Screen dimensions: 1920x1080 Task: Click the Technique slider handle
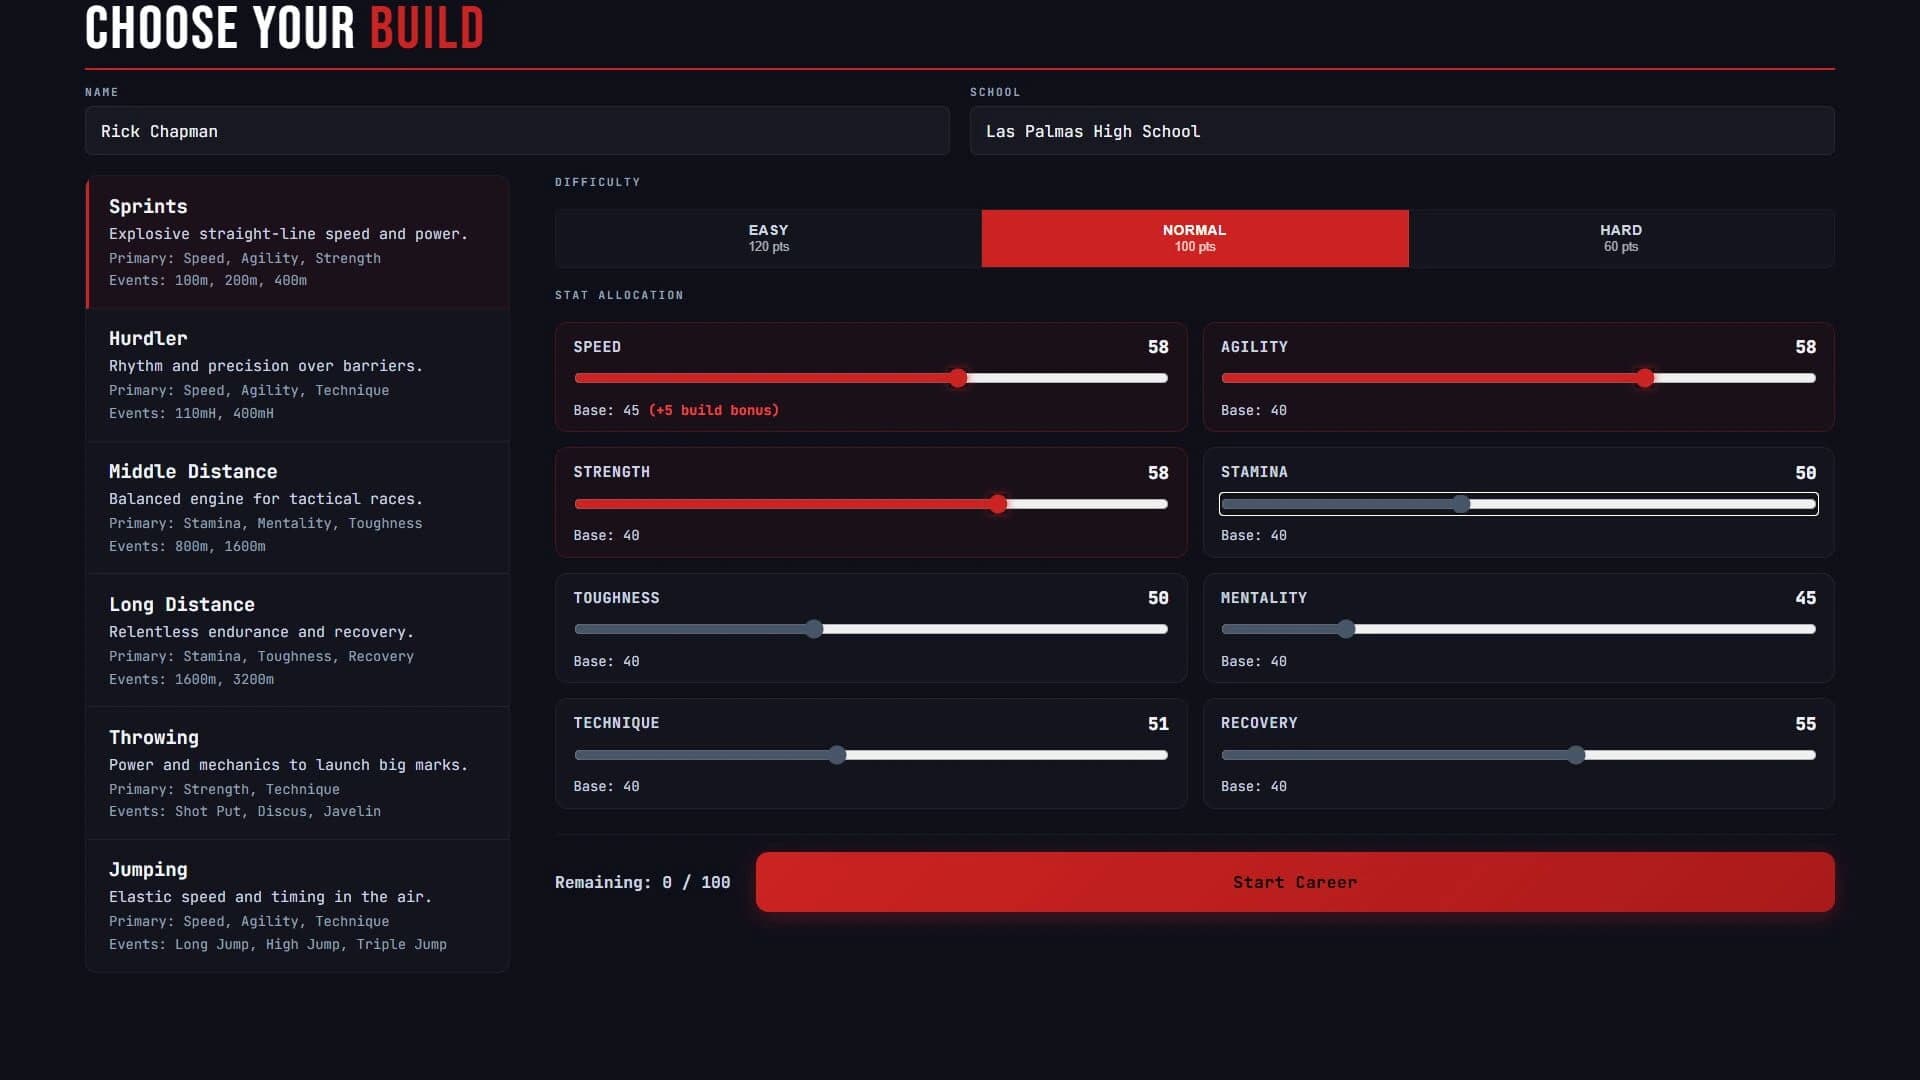pyautogui.click(x=837, y=755)
